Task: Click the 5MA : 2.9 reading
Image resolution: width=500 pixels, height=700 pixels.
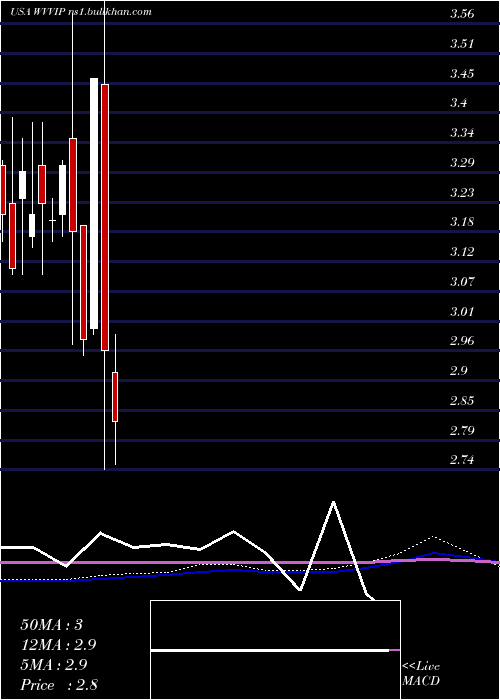Action: pos(54,665)
